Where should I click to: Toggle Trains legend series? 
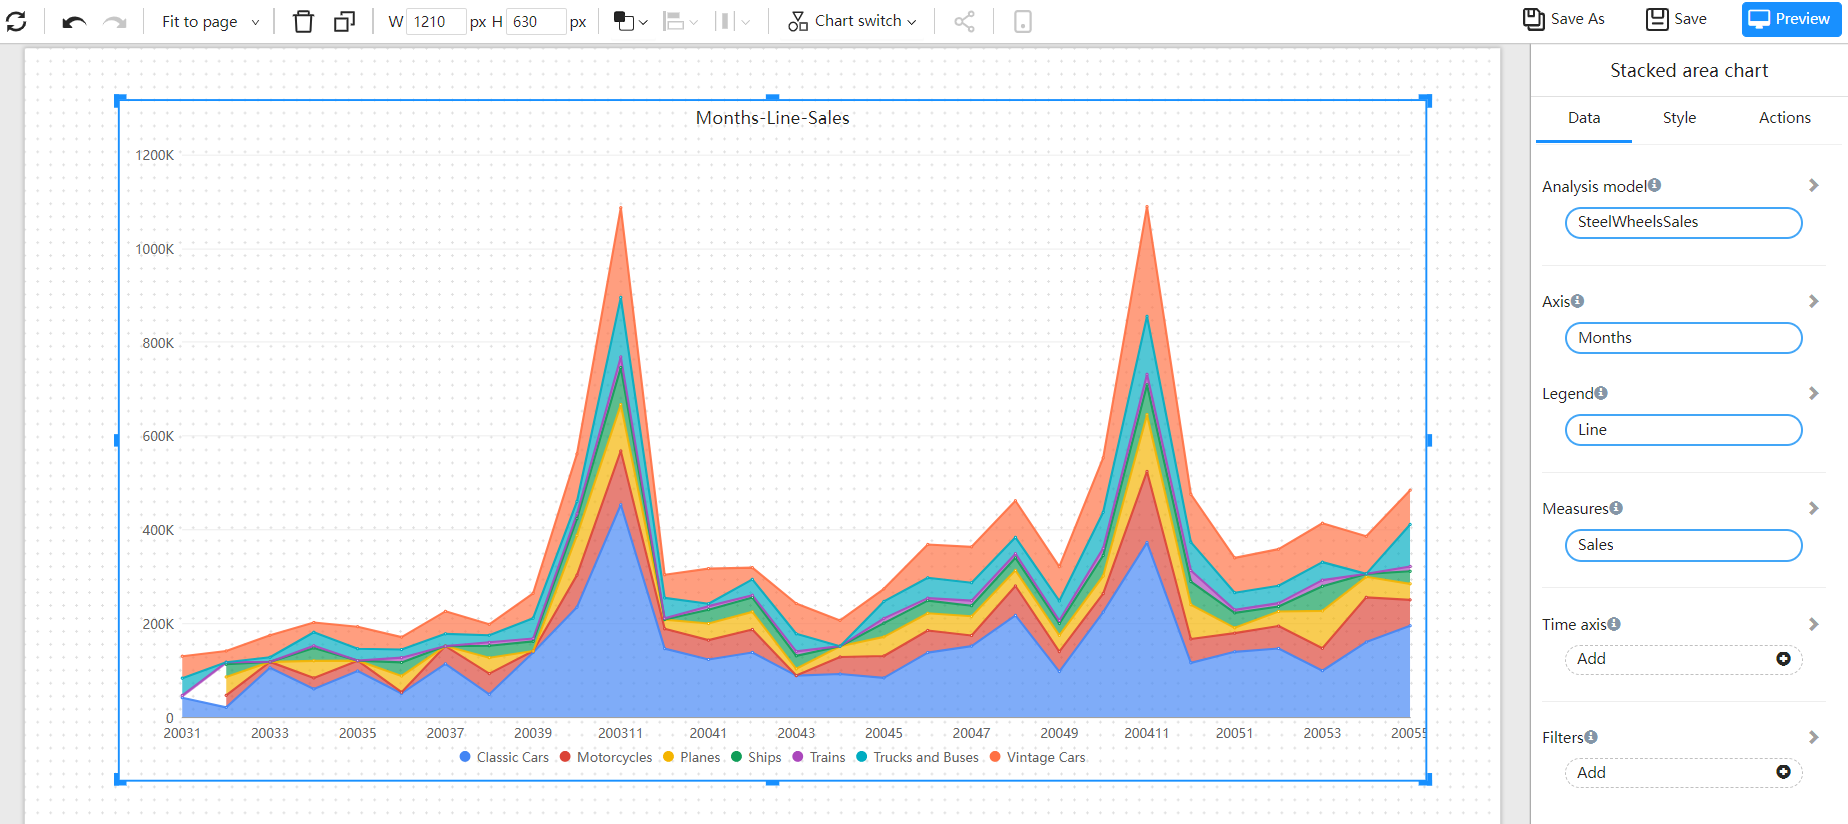click(x=819, y=757)
